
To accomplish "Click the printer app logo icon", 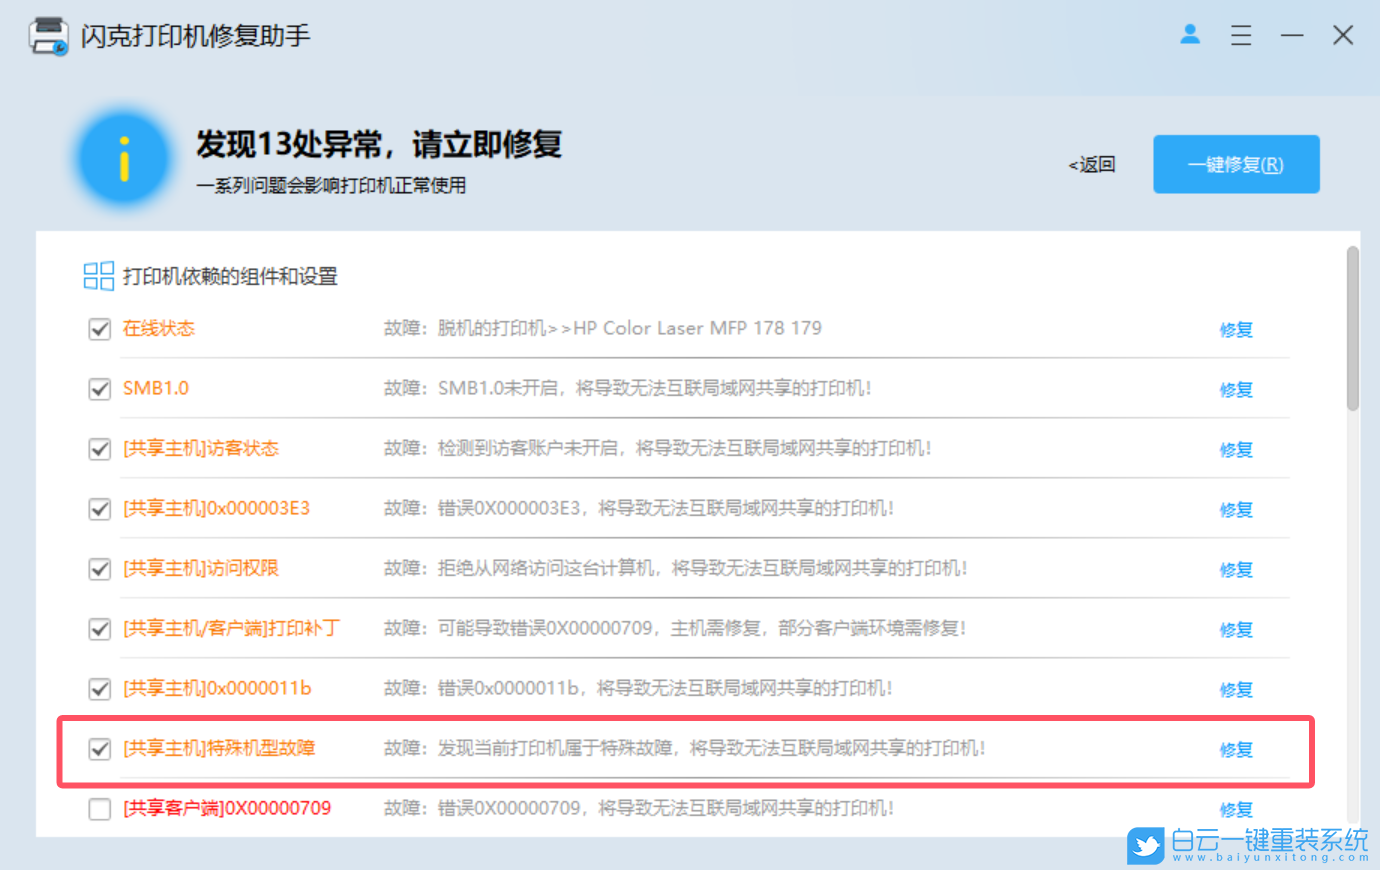I will click(49, 36).
